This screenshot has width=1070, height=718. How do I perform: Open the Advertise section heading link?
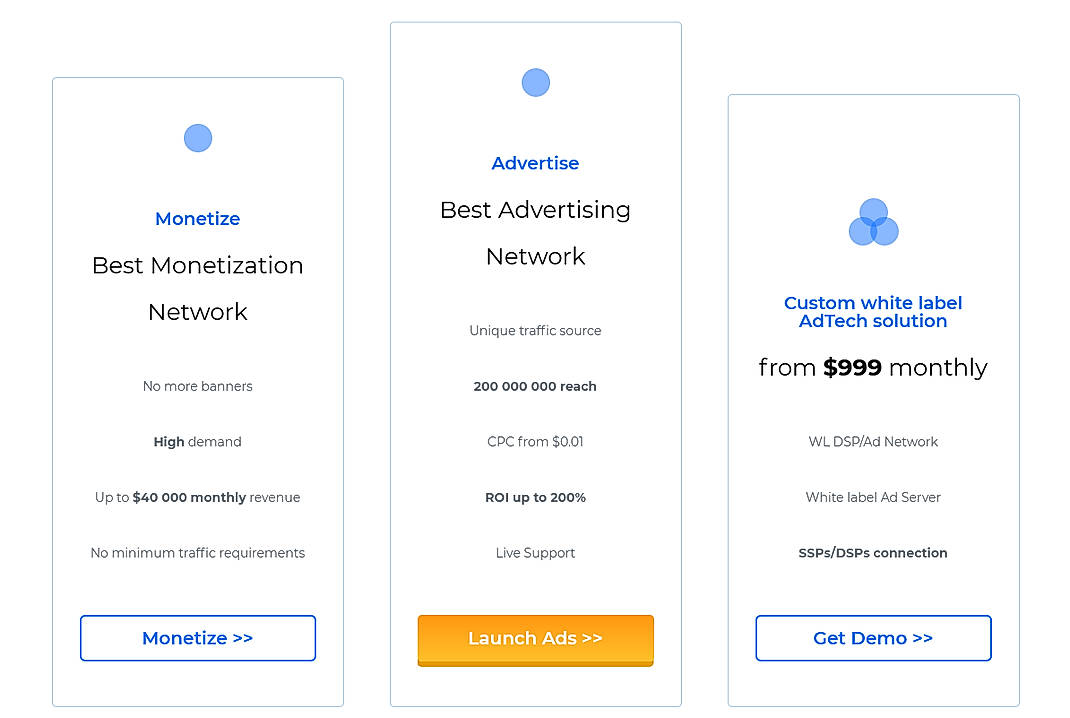pos(535,163)
